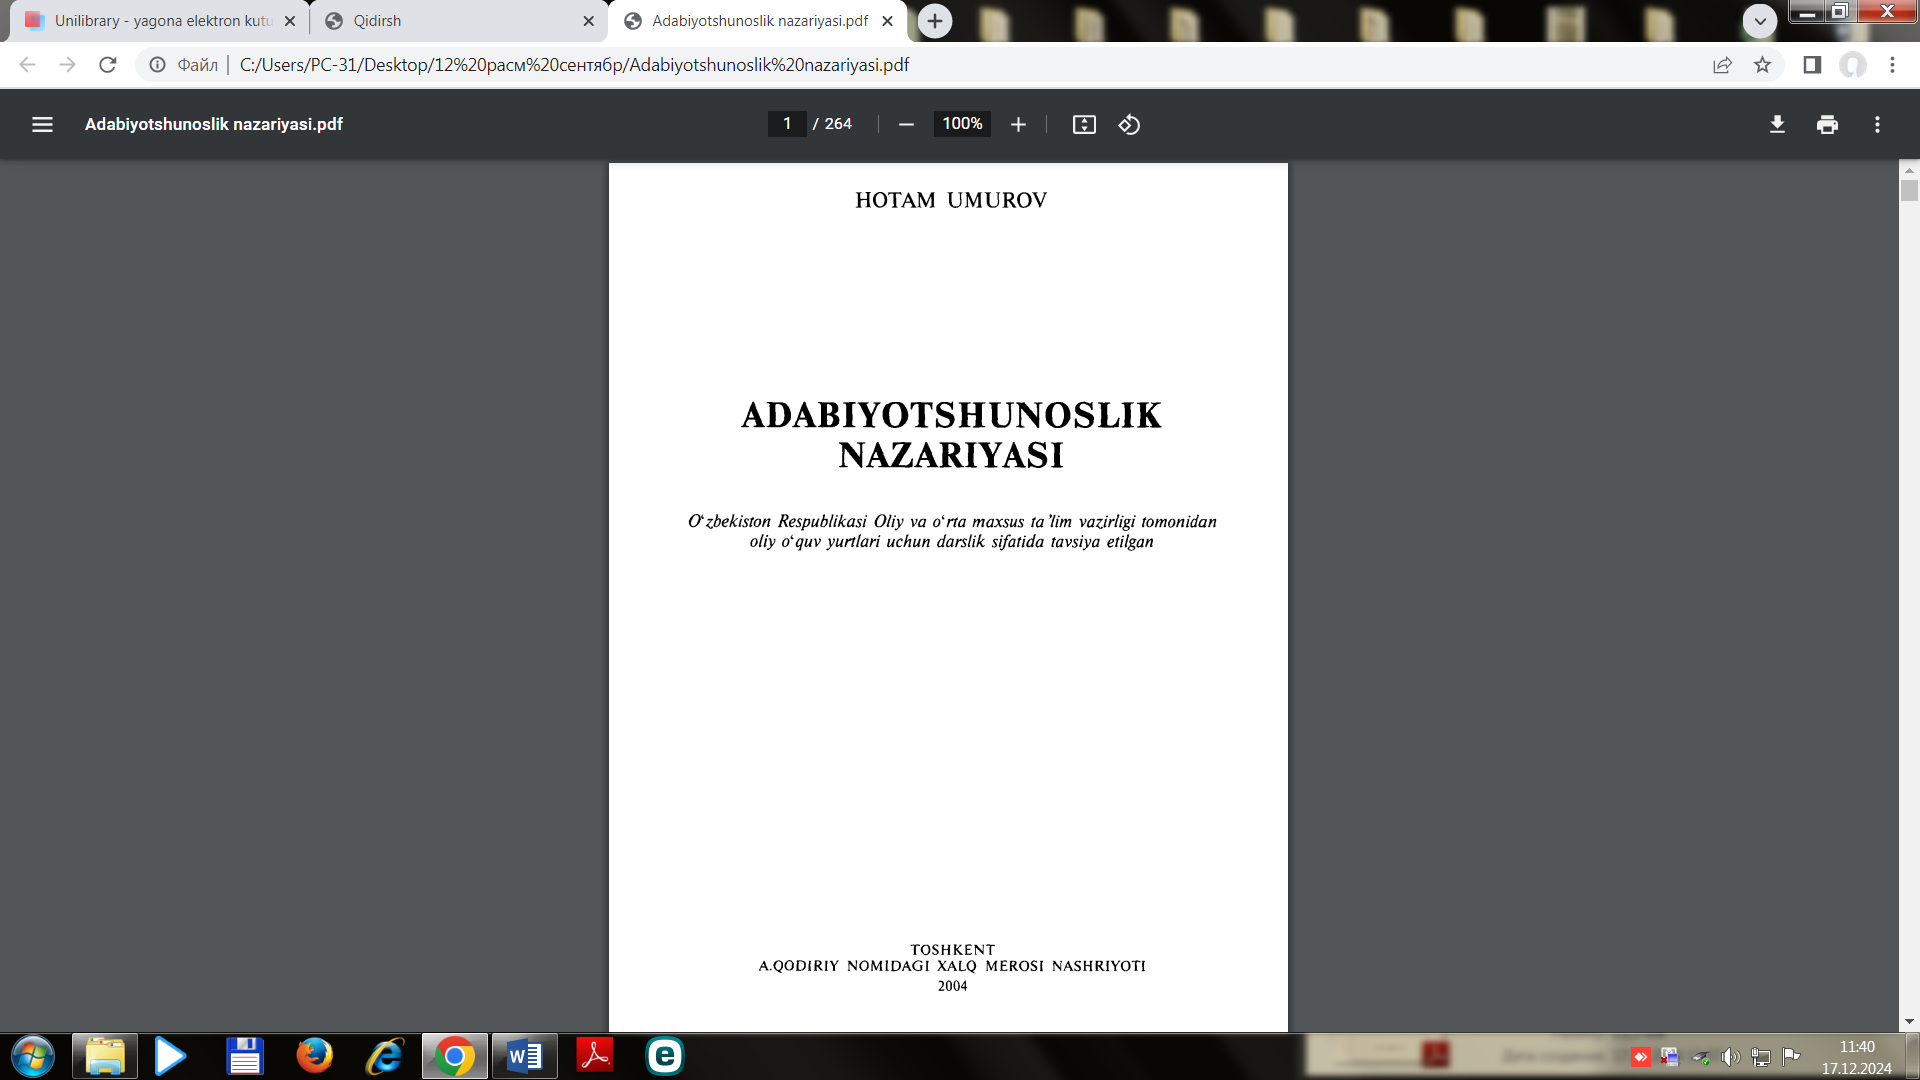Open the browser tab search dropdown
The width and height of the screenshot is (1920, 1080).
[1759, 20]
